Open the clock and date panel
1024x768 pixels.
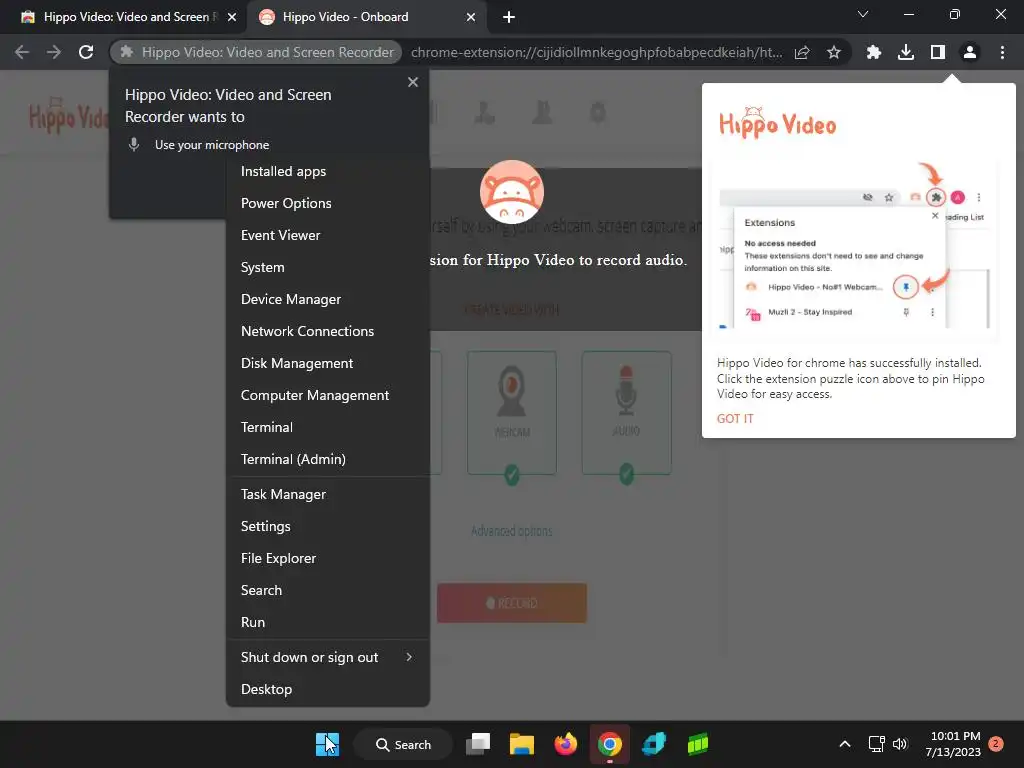pos(953,744)
